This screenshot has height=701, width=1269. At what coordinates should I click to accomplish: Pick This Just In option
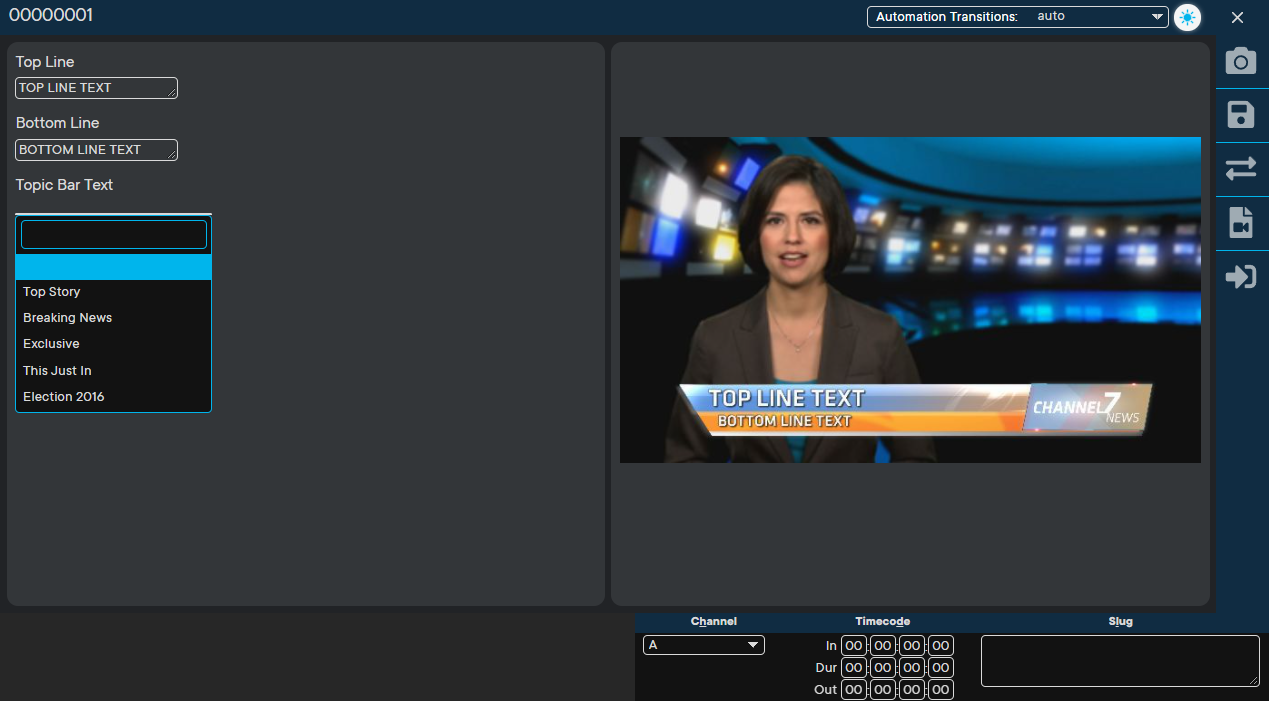tap(57, 371)
